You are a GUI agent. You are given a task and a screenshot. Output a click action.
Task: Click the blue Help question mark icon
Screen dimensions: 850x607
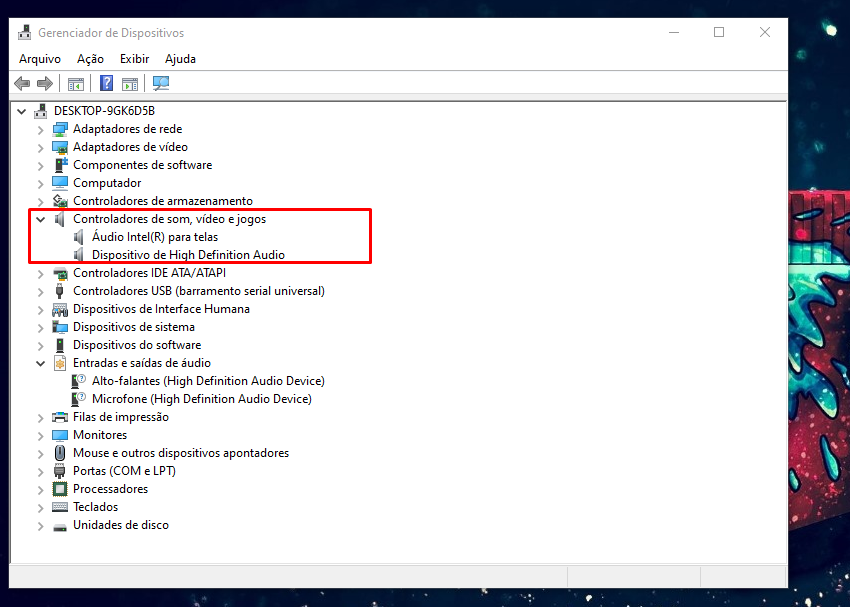pyautogui.click(x=107, y=83)
